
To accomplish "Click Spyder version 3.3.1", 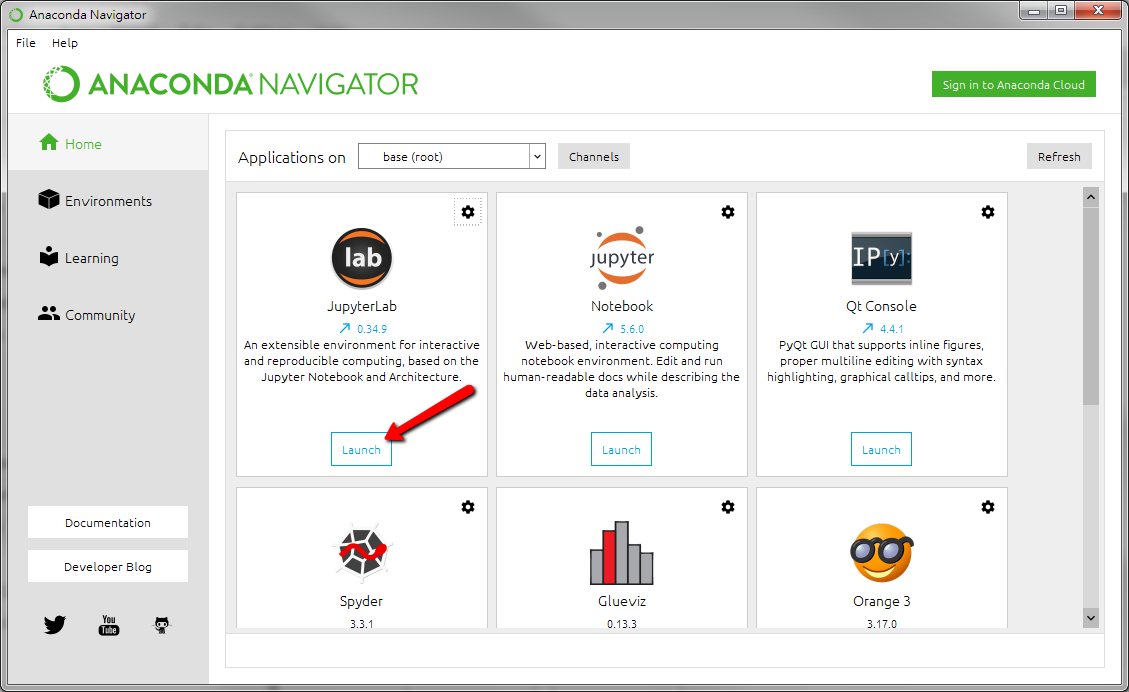I will [x=361, y=624].
